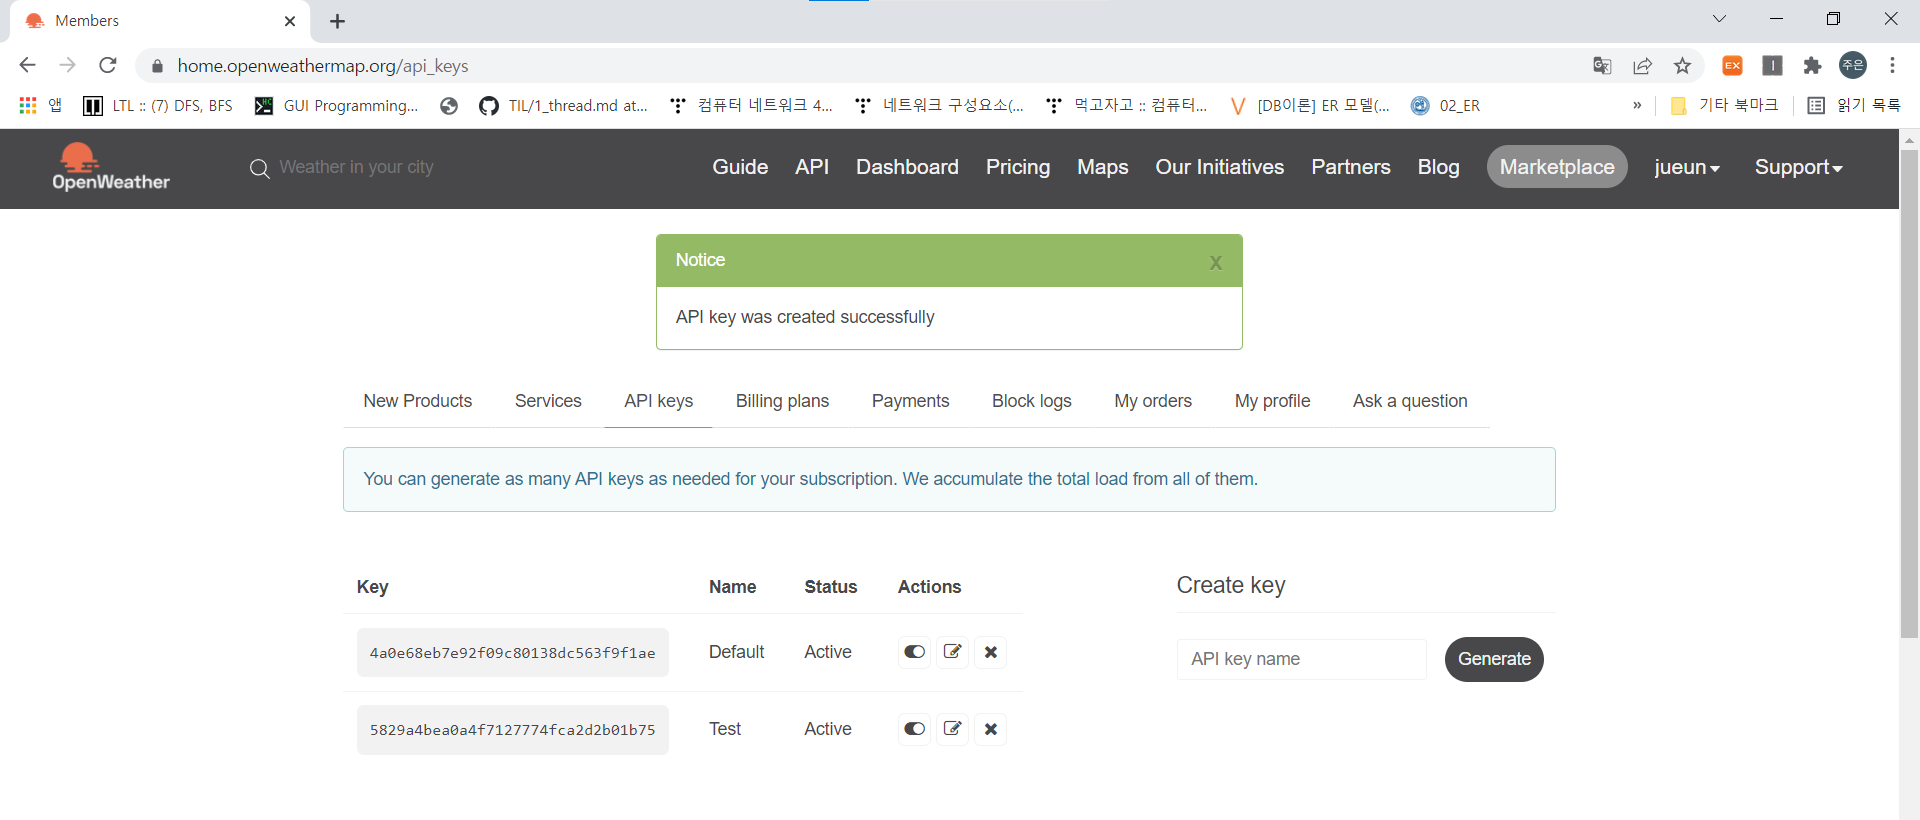Image resolution: width=1920 pixels, height=820 pixels.
Task: Click the site lock icon
Action: pos(157,66)
